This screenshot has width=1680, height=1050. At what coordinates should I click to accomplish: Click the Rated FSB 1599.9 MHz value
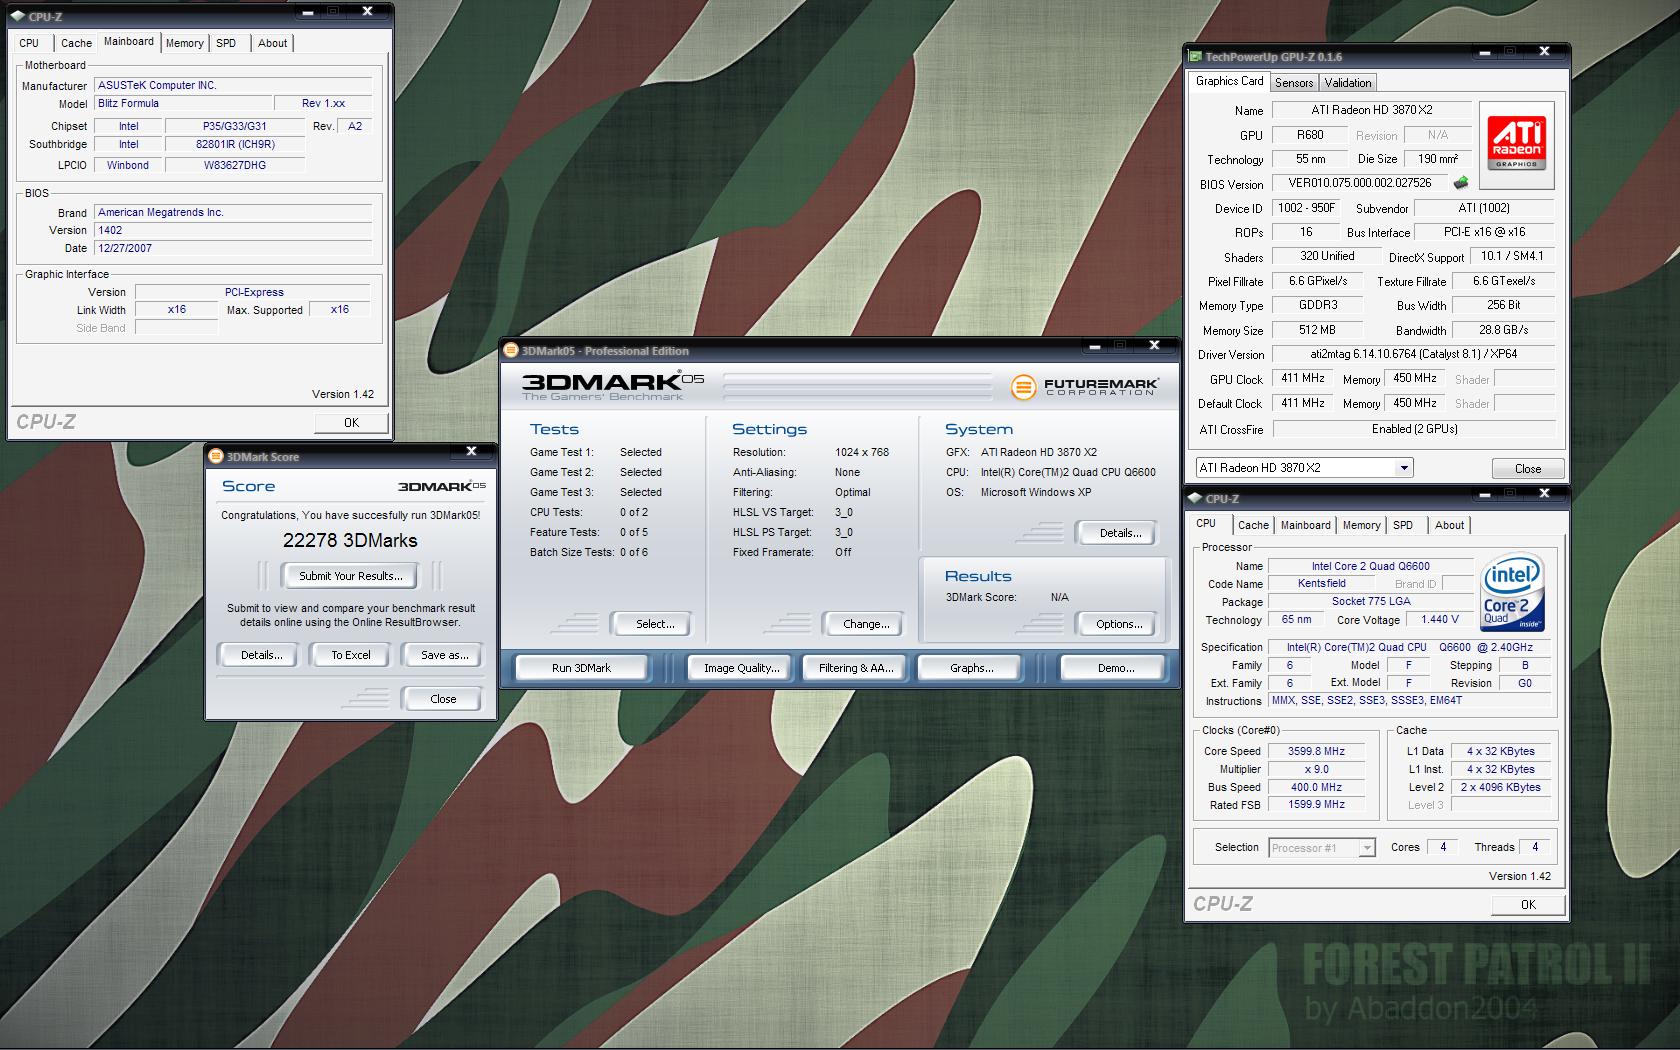[1316, 805]
